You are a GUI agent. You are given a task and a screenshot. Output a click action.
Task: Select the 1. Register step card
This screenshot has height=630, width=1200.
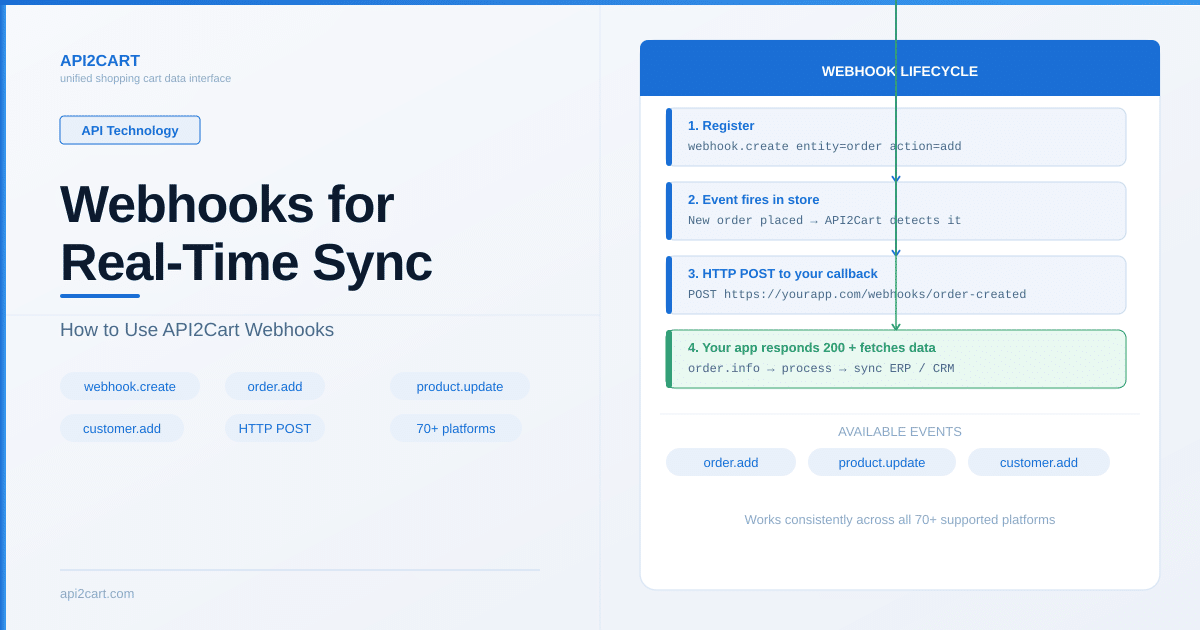(x=896, y=137)
